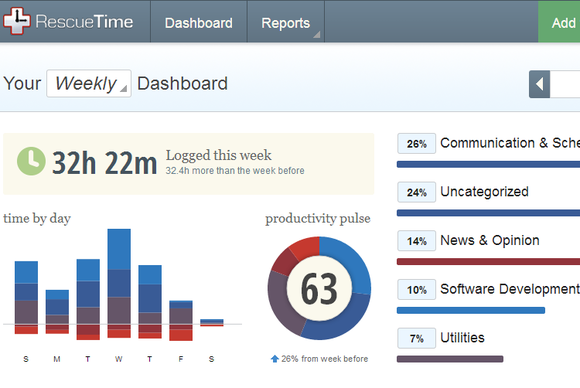The height and width of the screenshot is (388, 580).
Task: Click the green Add button
Action: pos(559,22)
